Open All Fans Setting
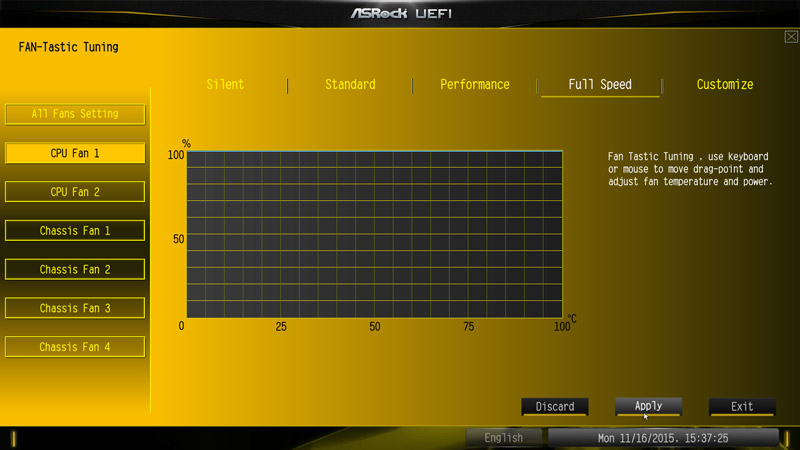 75,114
